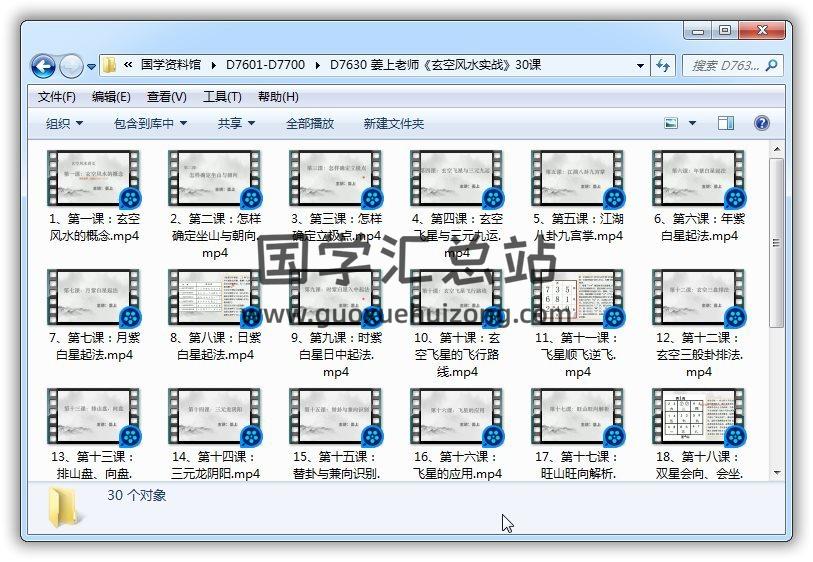Select video 7、第七课:月紫白星起法

[x=94, y=315]
